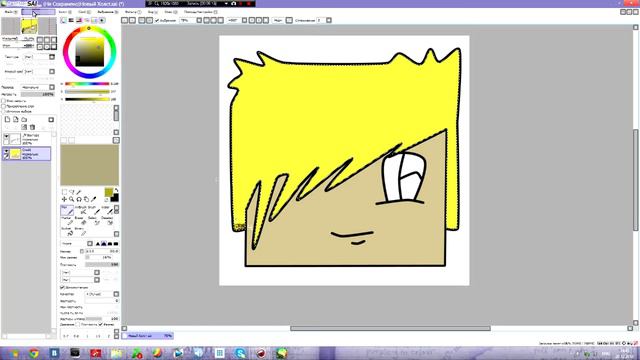Screen dimensions: 640x360
Task: Open the Layer menu
Action: click(84, 12)
